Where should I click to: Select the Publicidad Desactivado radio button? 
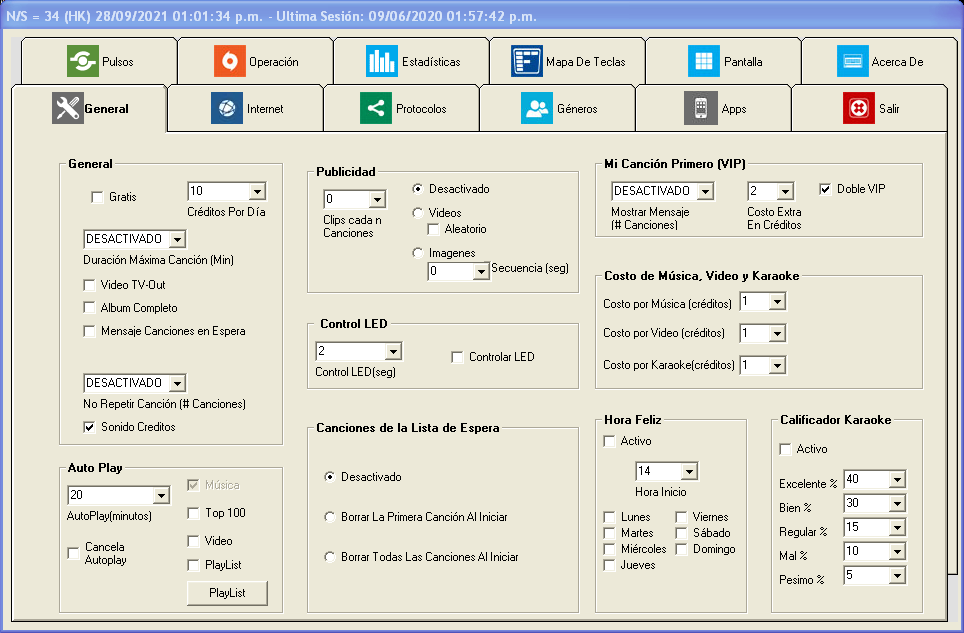point(417,189)
